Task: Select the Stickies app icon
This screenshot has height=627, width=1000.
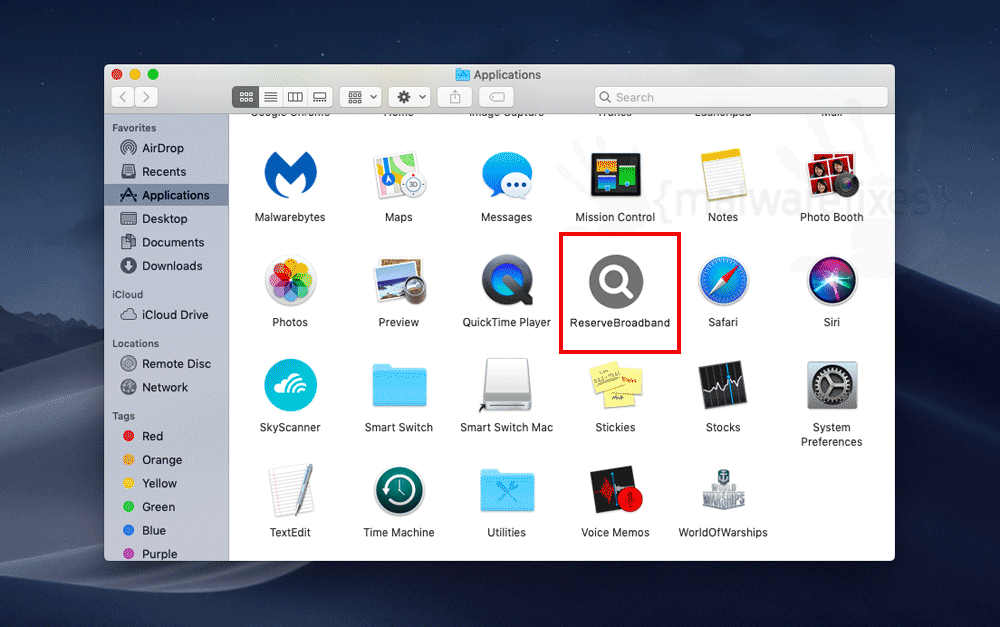Action: click(x=615, y=385)
